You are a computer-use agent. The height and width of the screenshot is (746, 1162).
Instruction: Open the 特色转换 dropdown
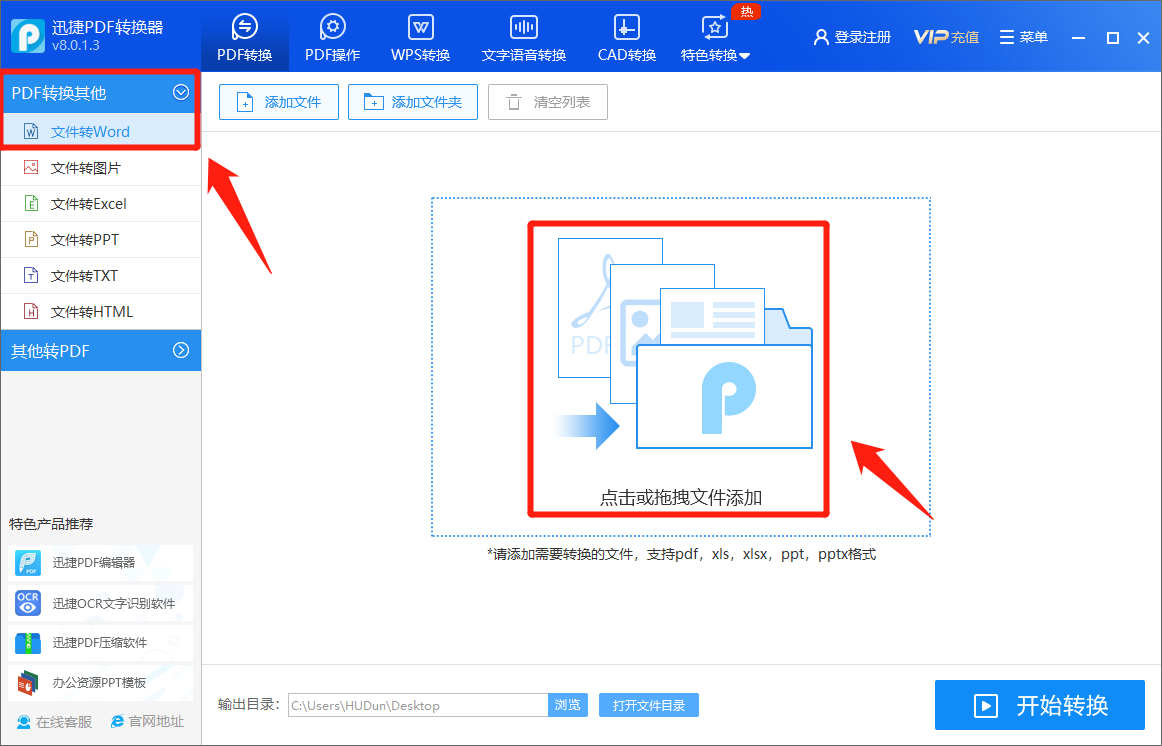click(x=727, y=37)
